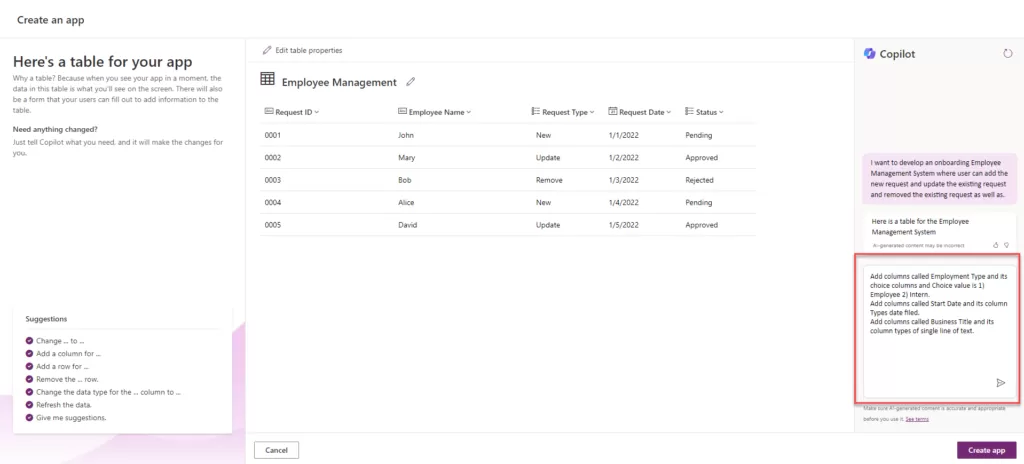Click the thumbs down feedback icon
Screen dimensions: 1024x464
tap(1007, 244)
